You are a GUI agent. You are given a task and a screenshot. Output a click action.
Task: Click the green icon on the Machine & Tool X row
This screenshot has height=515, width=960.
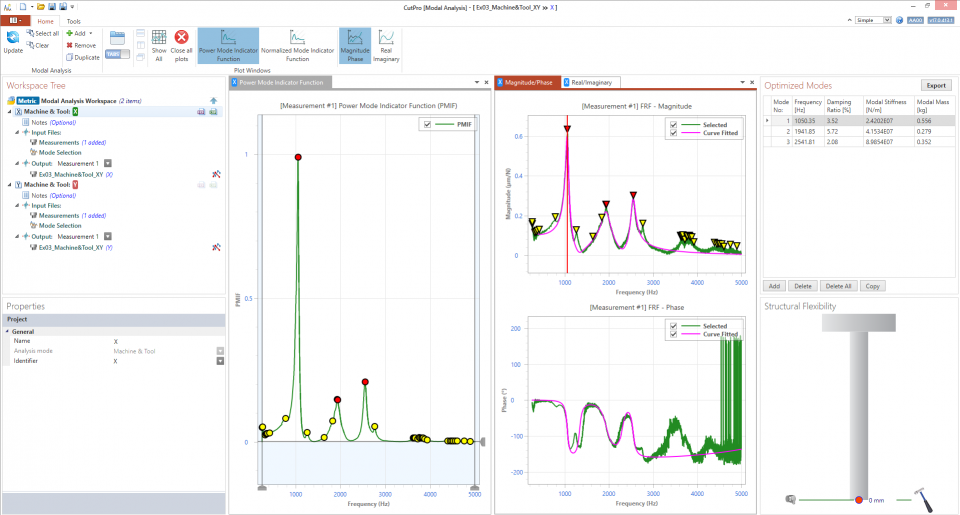[213, 111]
